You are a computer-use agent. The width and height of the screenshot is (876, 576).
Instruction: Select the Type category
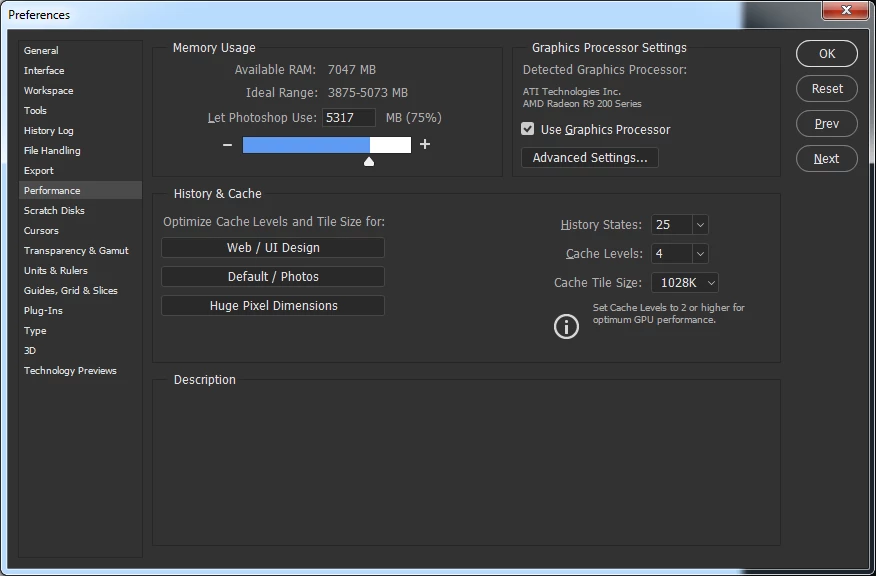80,331
